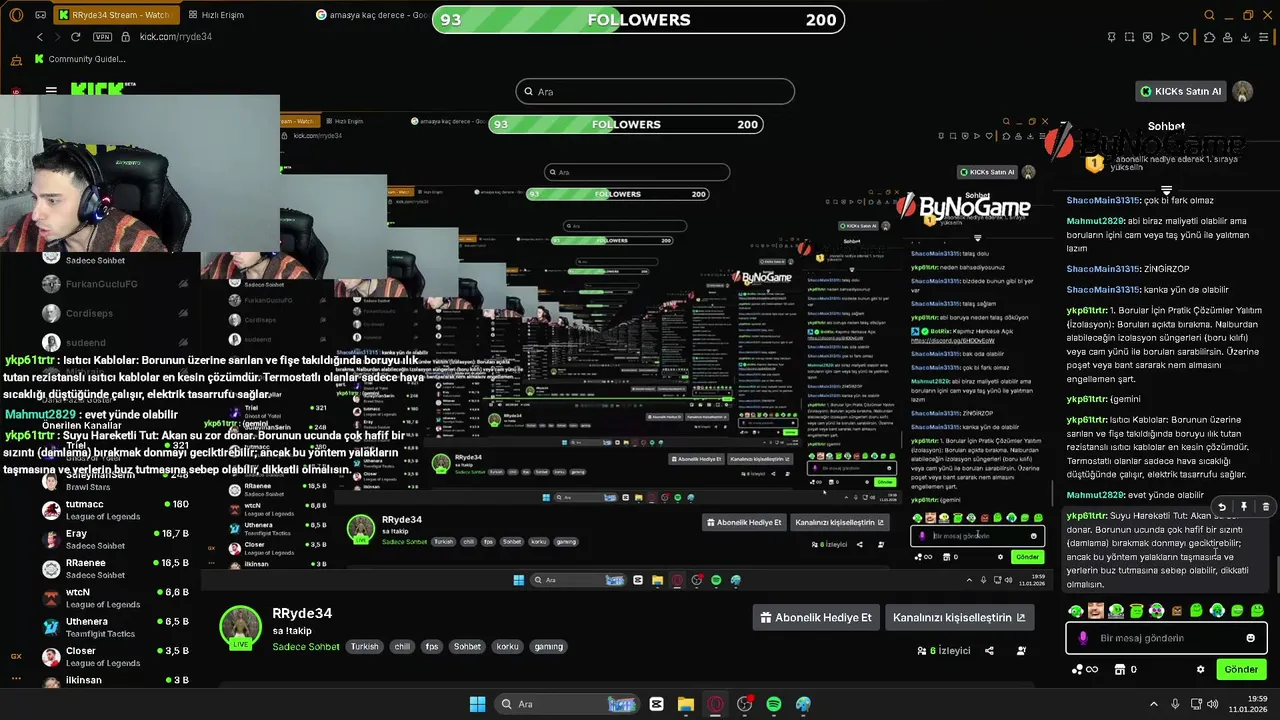Open the ad blocker shield icon
This screenshot has height=720, width=1280.
point(1147,37)
